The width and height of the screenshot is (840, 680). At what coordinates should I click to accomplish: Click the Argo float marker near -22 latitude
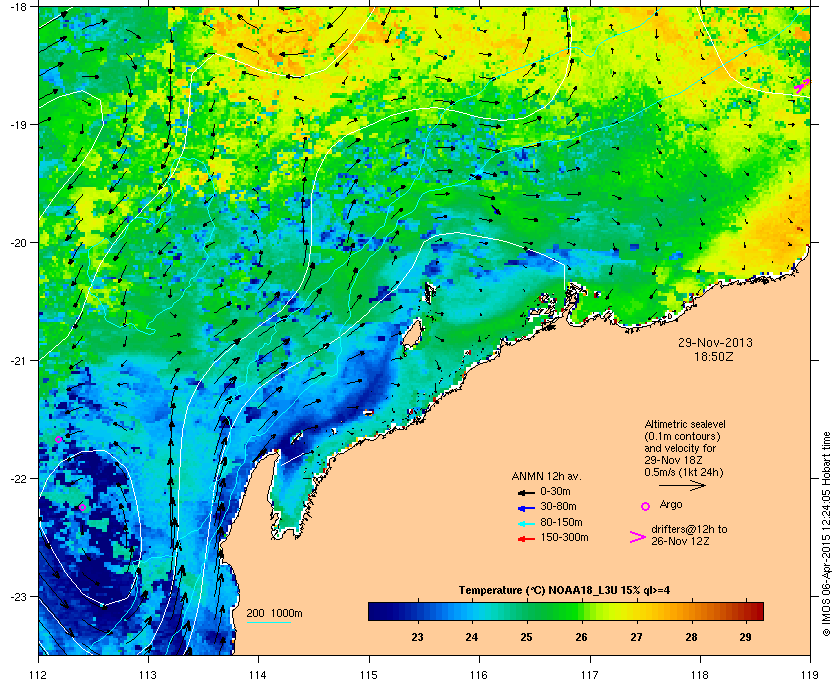point(82,507)
